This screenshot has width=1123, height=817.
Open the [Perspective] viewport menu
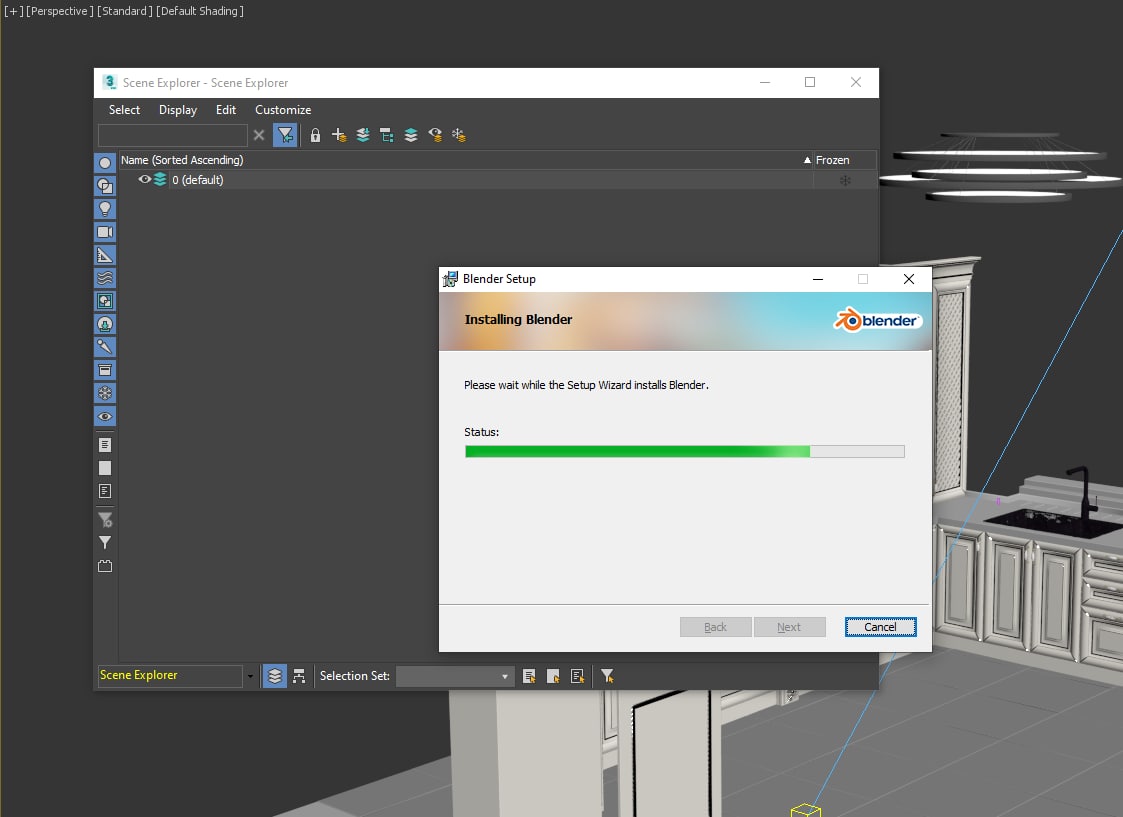click(x=59, y=11)
